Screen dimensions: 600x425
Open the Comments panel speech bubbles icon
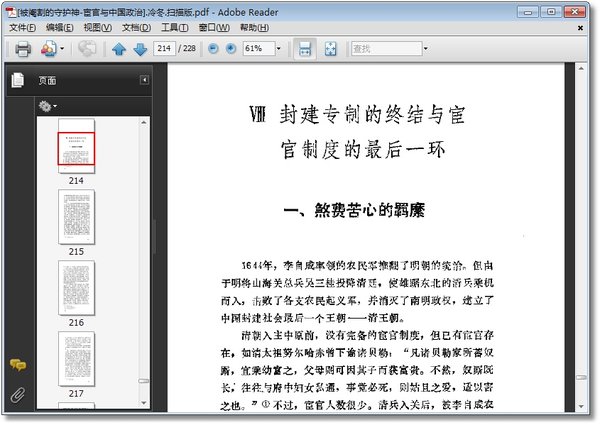pos(18,365)
